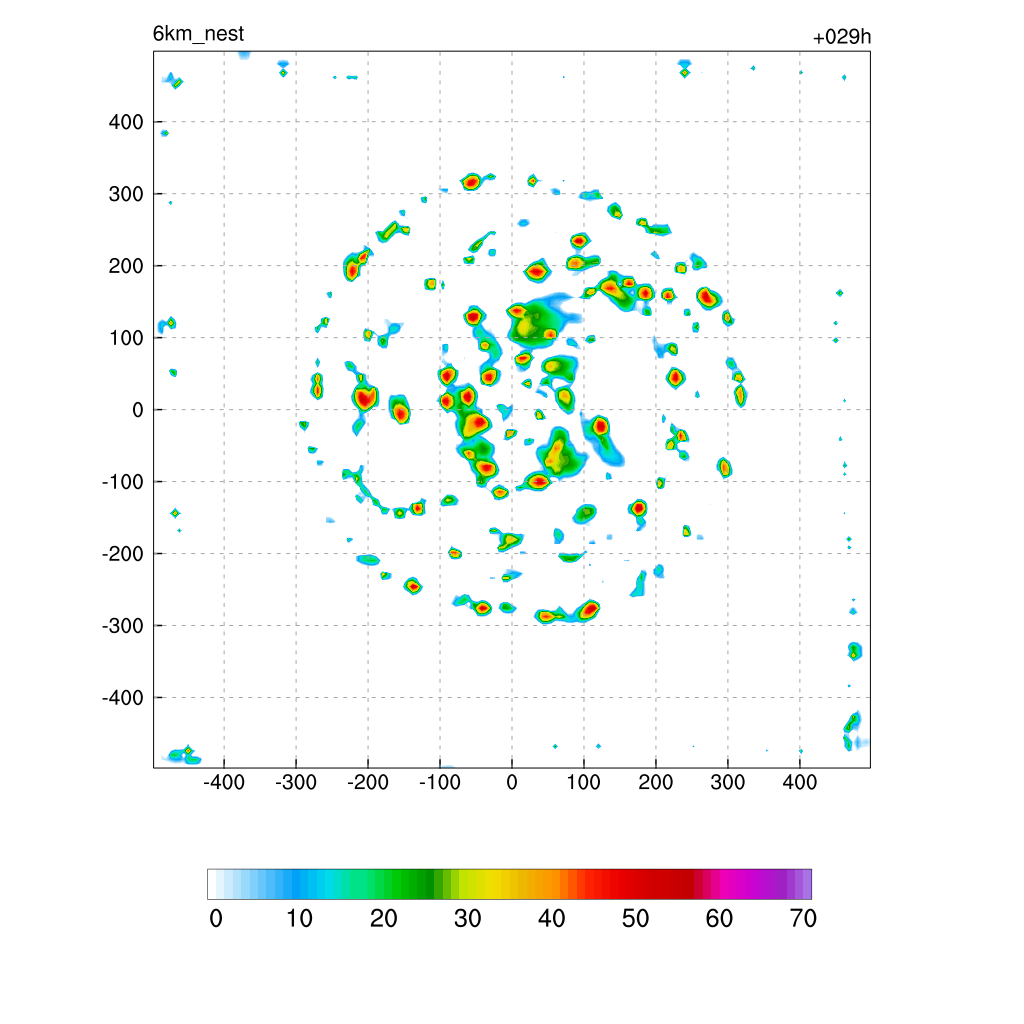The image size is (1024, 1024).
Task: Click the x-axis tick label "-400"
Action: point(223,782)
